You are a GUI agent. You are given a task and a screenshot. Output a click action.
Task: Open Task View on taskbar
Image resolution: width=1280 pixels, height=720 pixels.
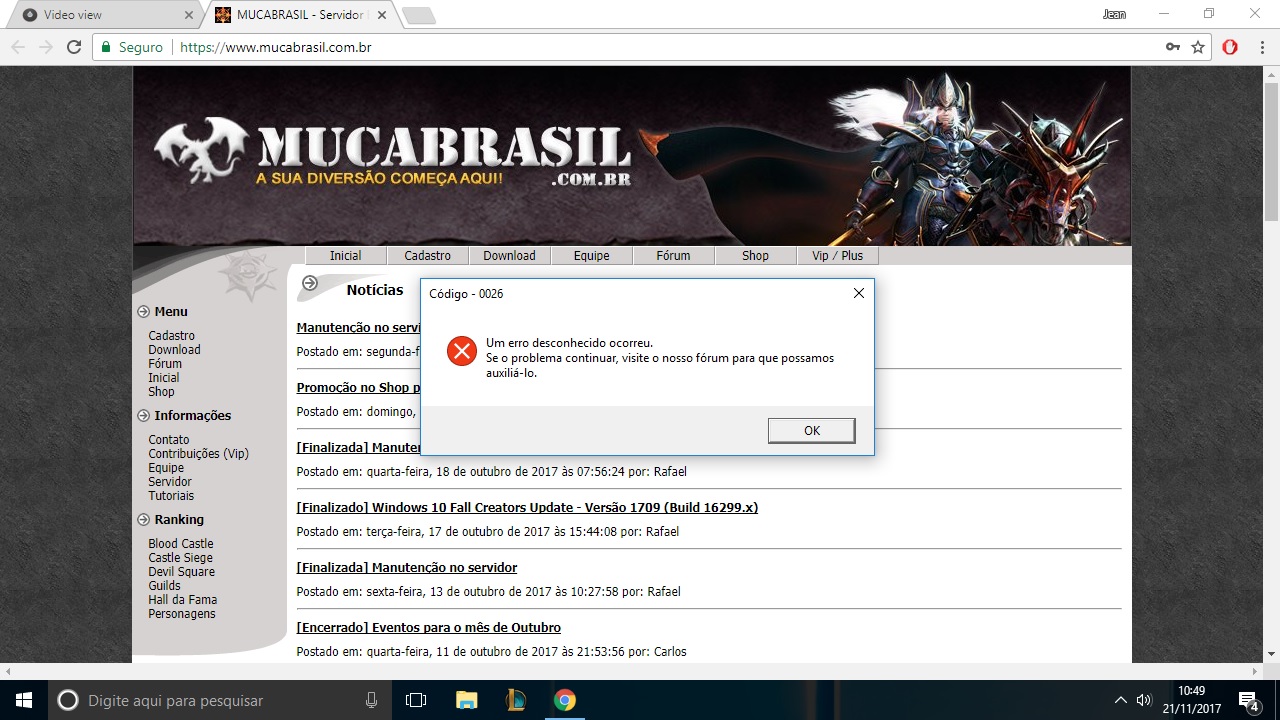[416, 700]
